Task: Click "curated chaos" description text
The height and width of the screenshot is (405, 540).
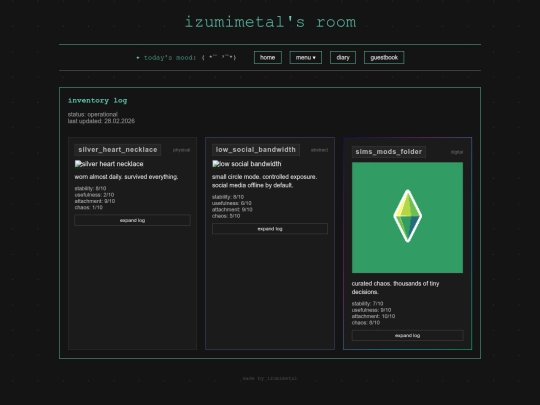Action: 395,288
